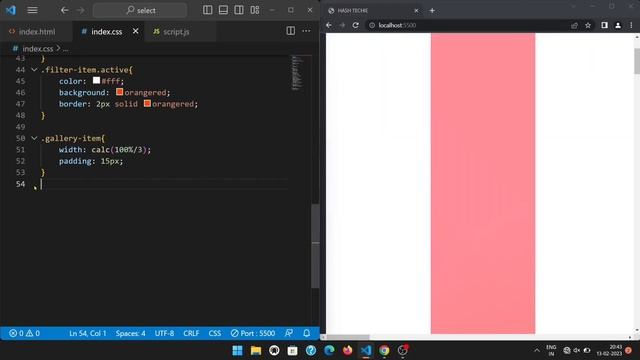Change end of line sequence CRLF
The width and height of the screenshot is (640, 360).
coord(191,333)
